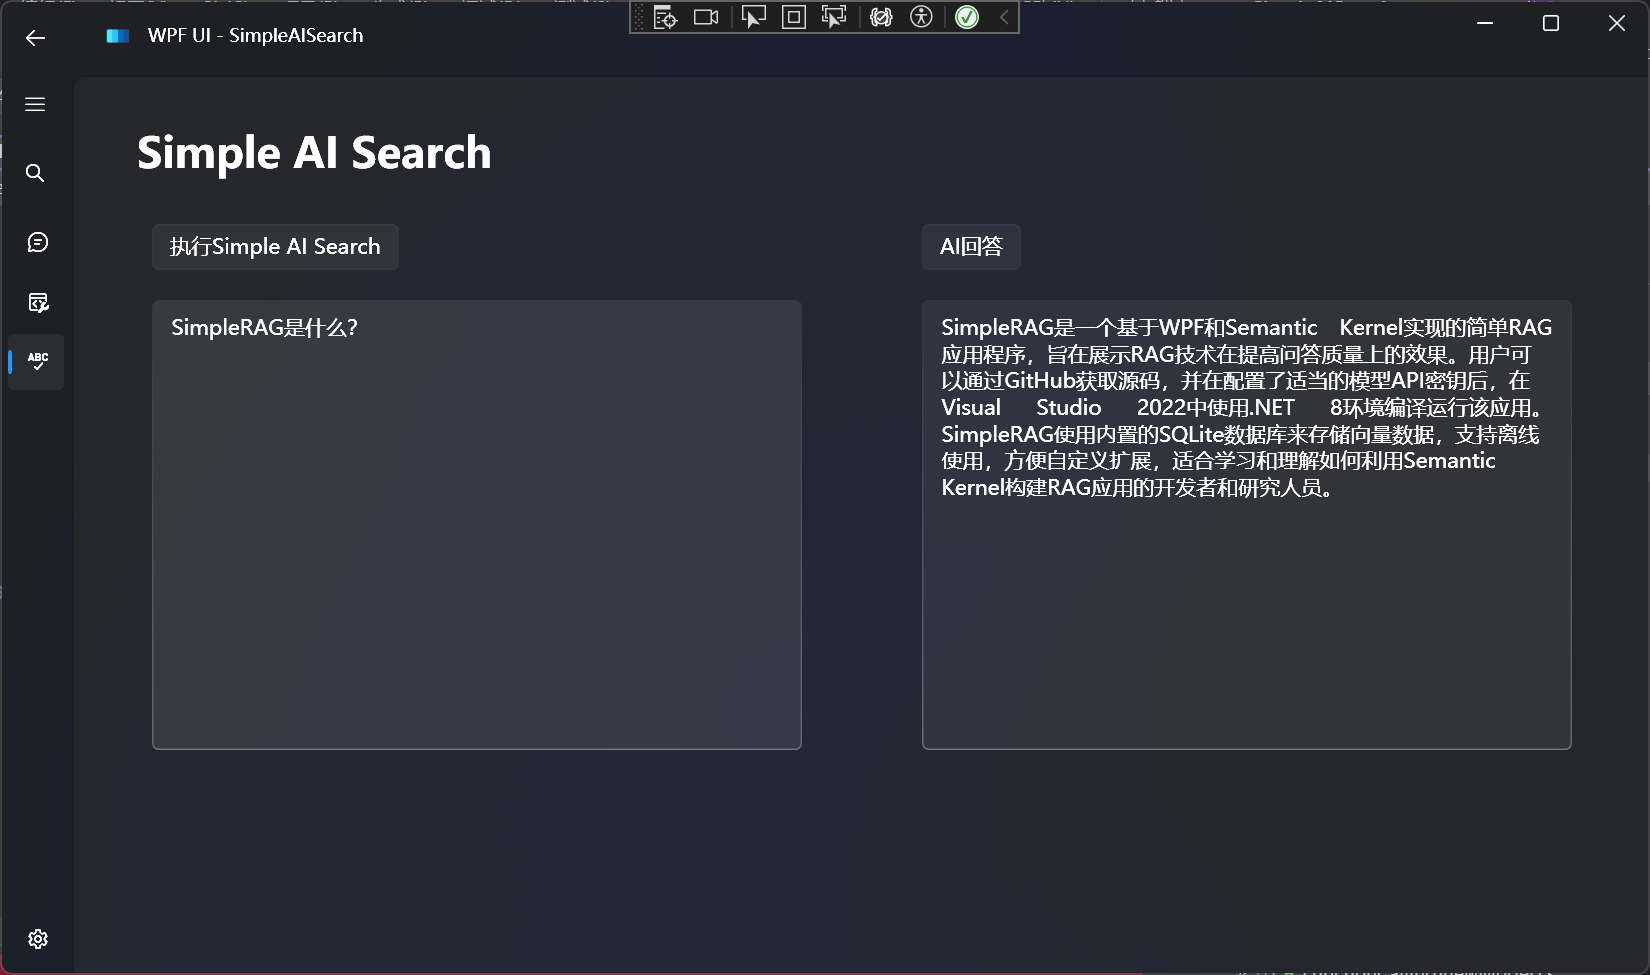1650x975 pixels.
Task: Collapse the debug toolbar with the chevron
Action: point(1005,17)
